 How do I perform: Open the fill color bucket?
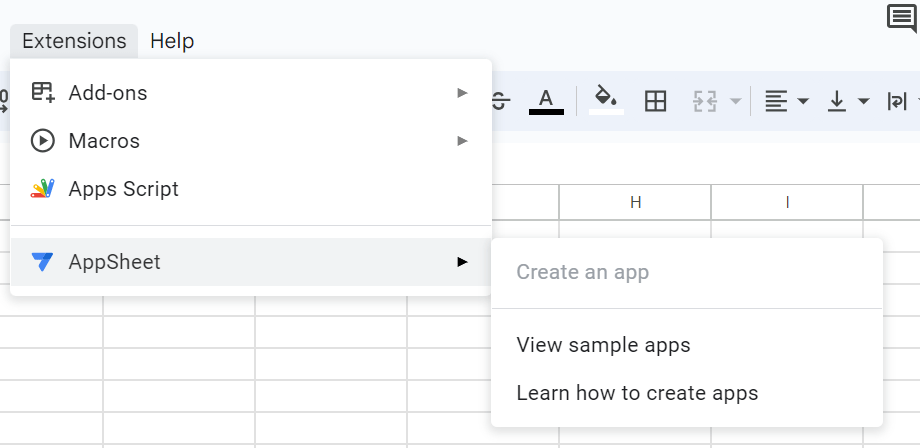606,100
